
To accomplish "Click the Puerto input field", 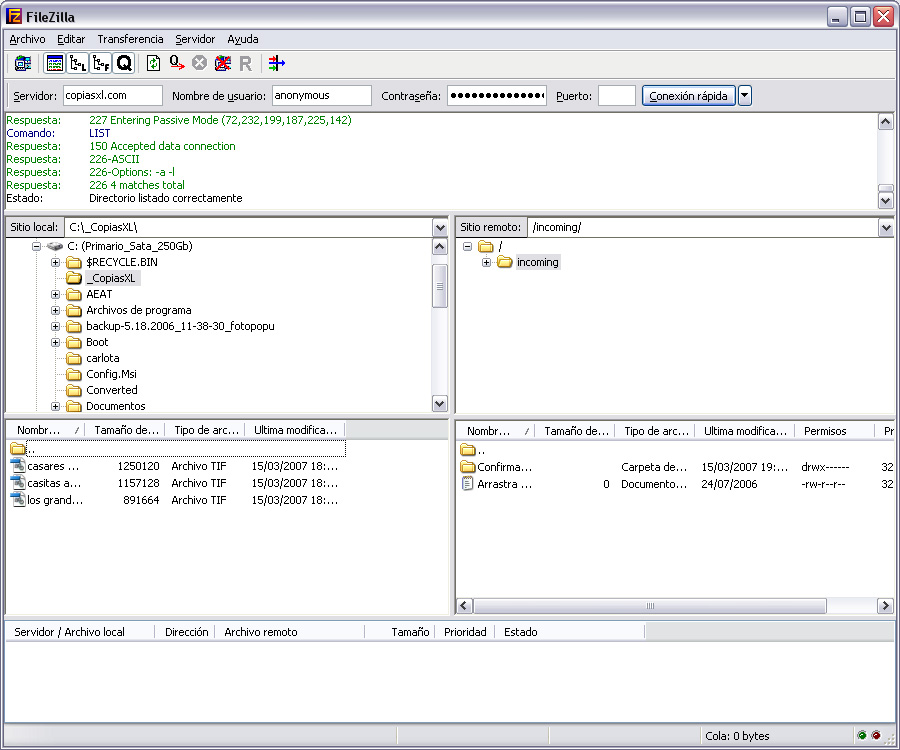I will [x=616, y=96].
